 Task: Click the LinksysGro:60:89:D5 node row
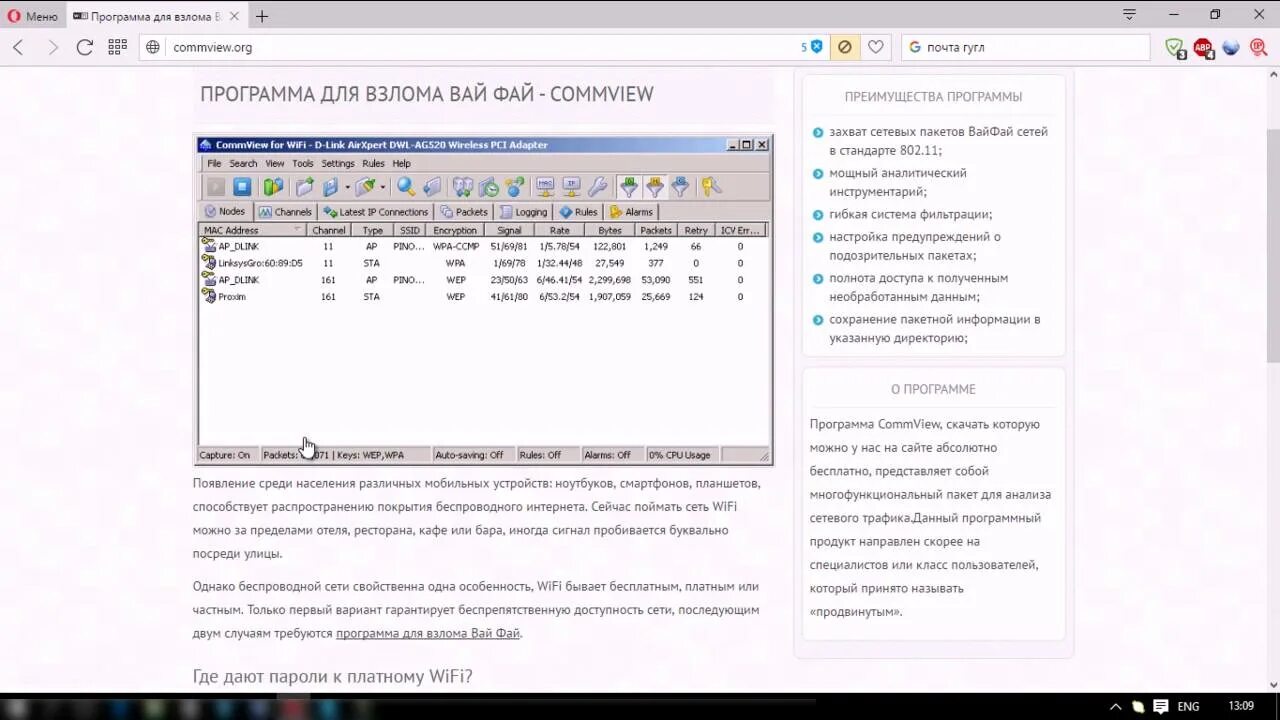(484, 263)
